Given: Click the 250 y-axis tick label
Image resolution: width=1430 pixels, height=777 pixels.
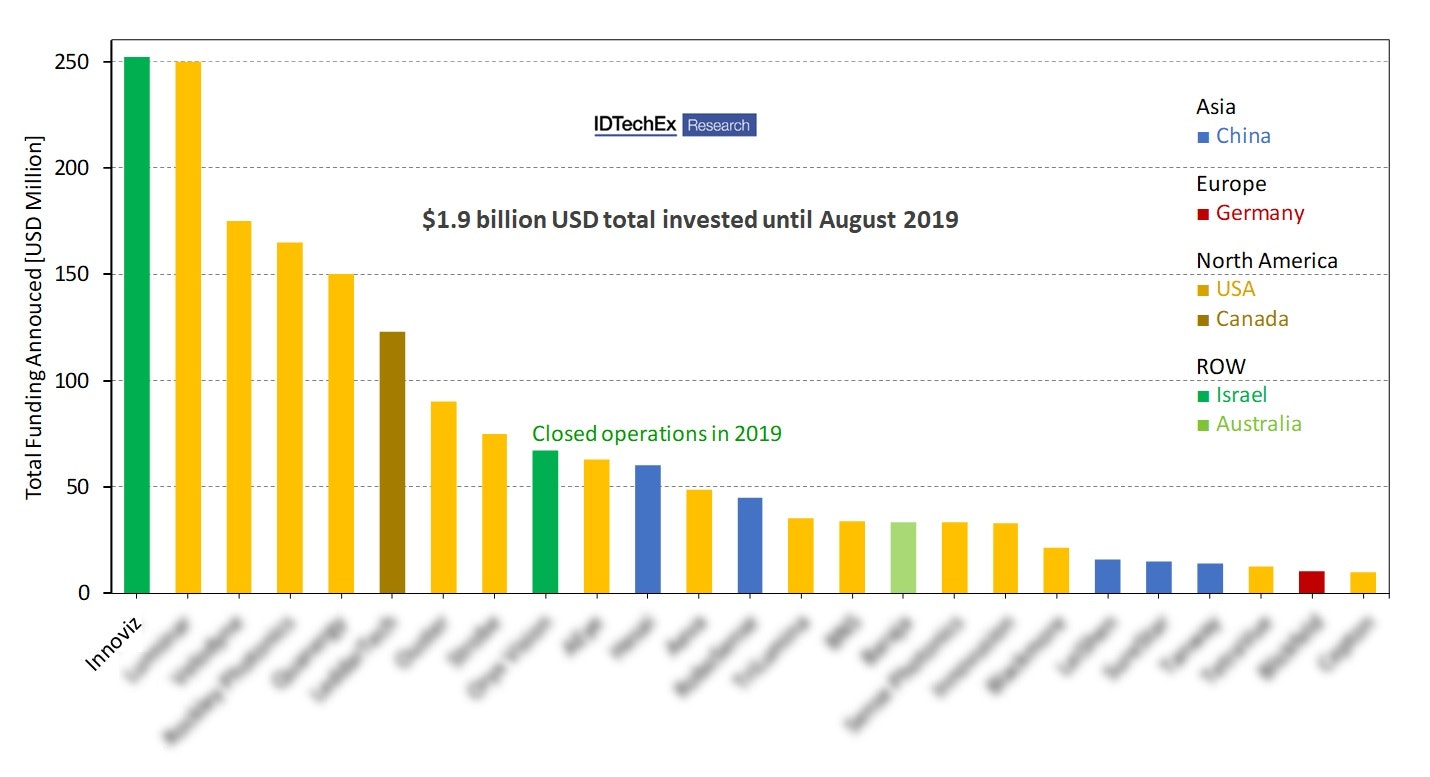Looking at the screenshot, I should [73, 62].
